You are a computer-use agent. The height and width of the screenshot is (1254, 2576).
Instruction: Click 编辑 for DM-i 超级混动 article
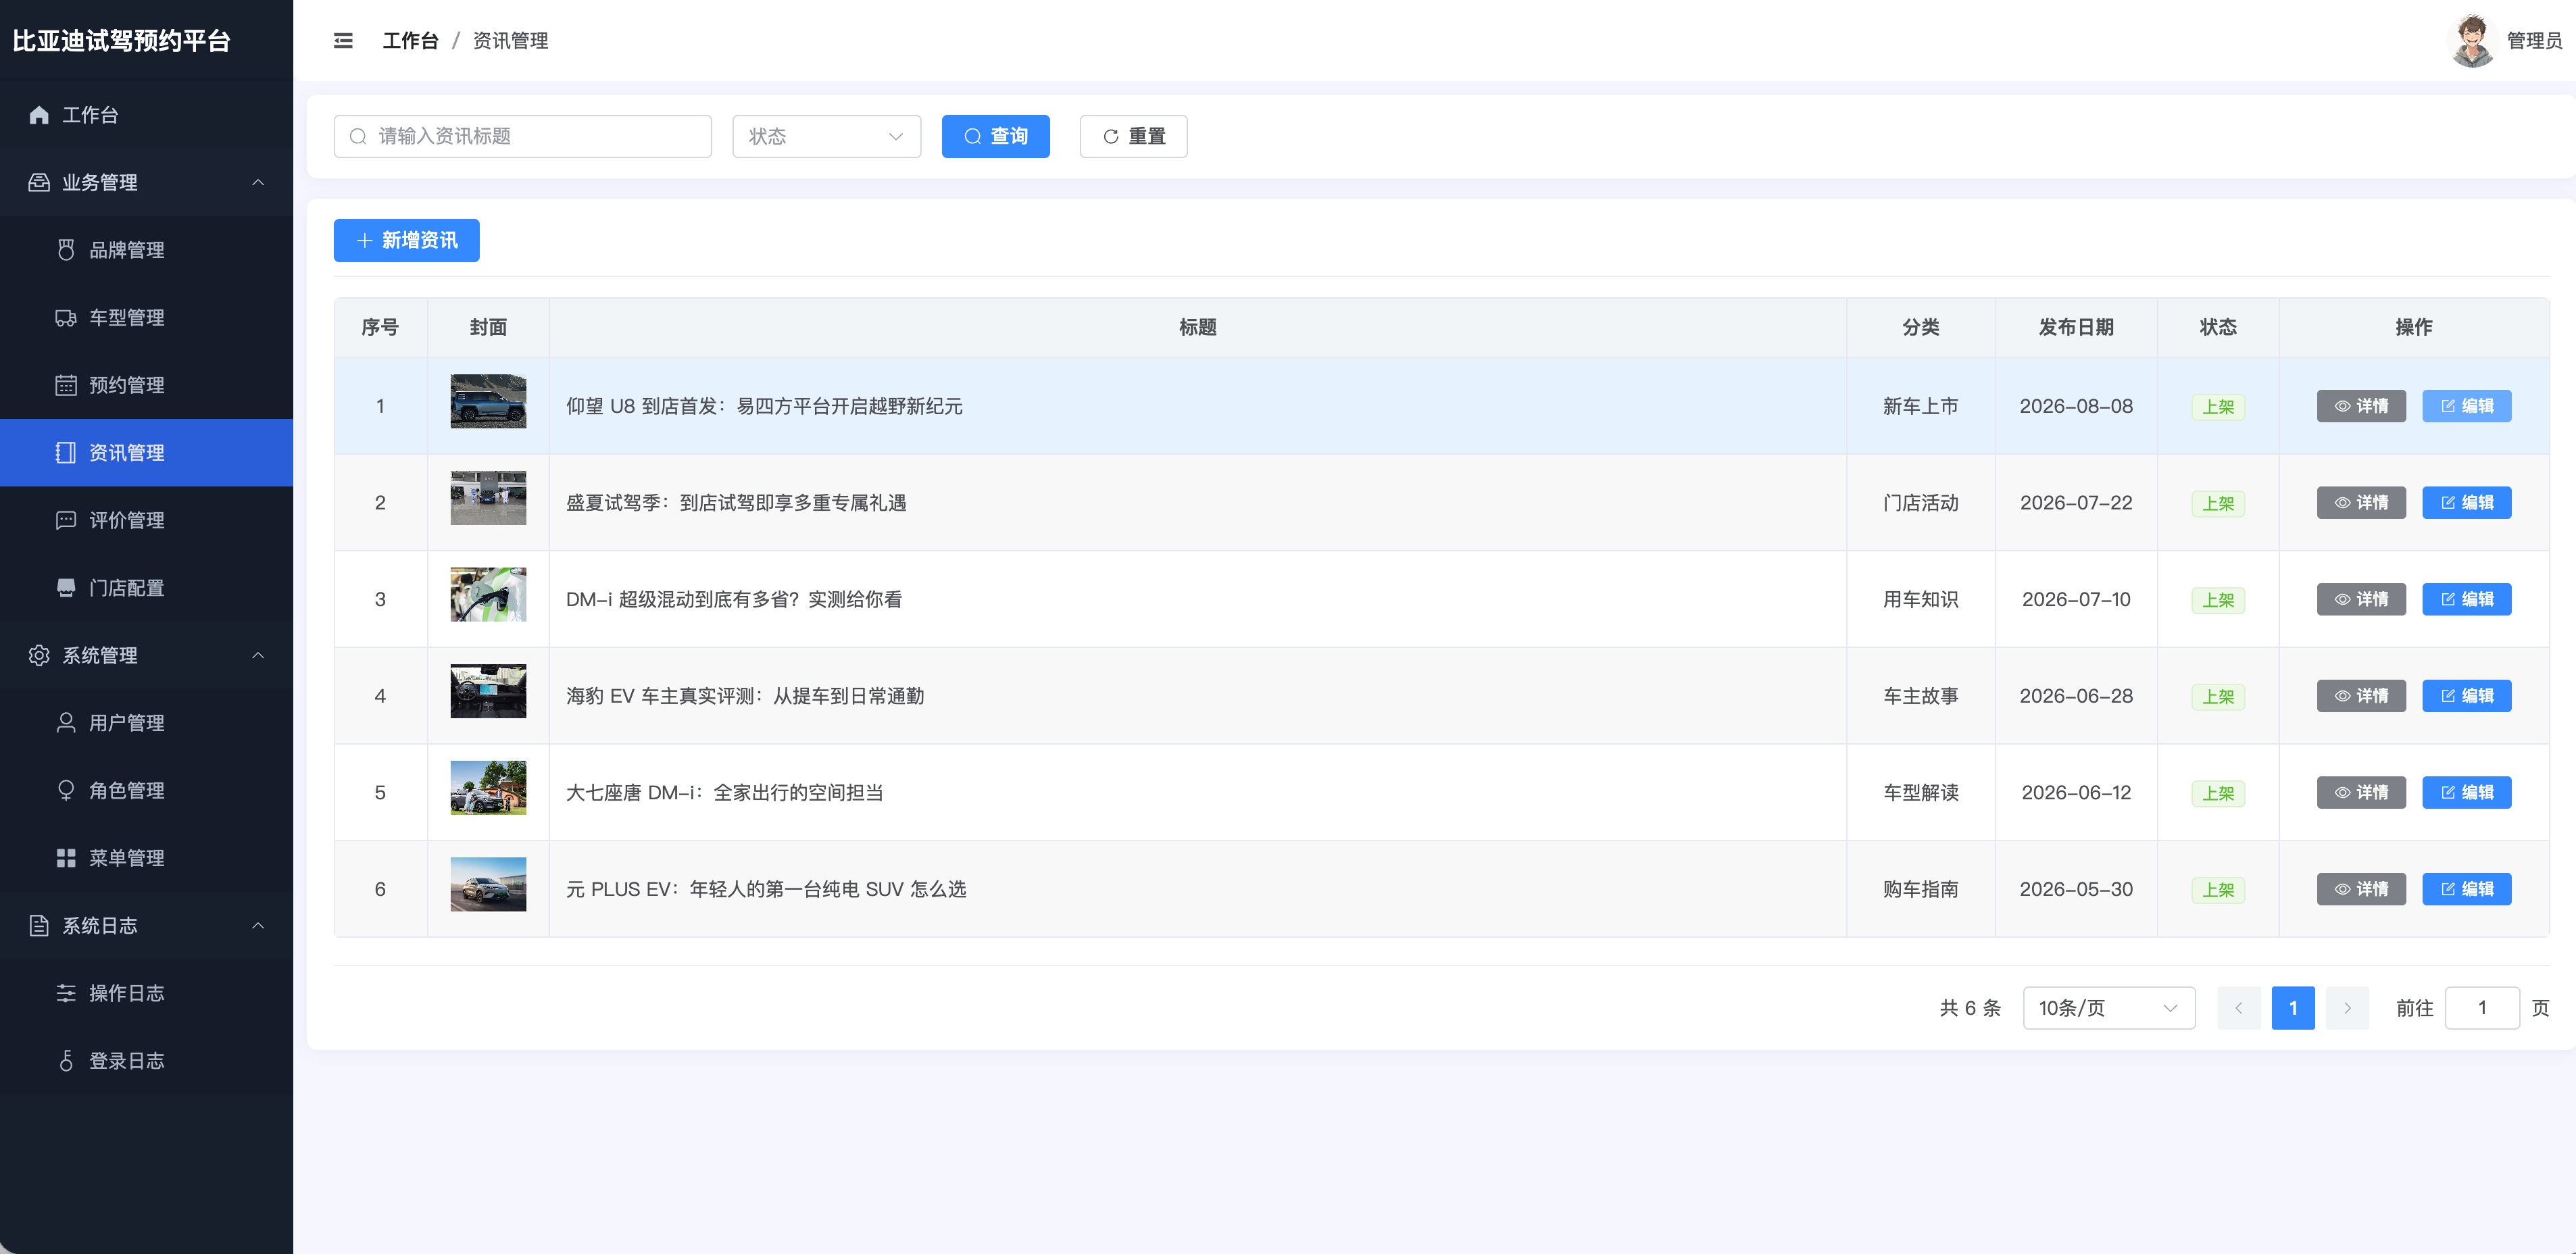(x=2467, y=599)
